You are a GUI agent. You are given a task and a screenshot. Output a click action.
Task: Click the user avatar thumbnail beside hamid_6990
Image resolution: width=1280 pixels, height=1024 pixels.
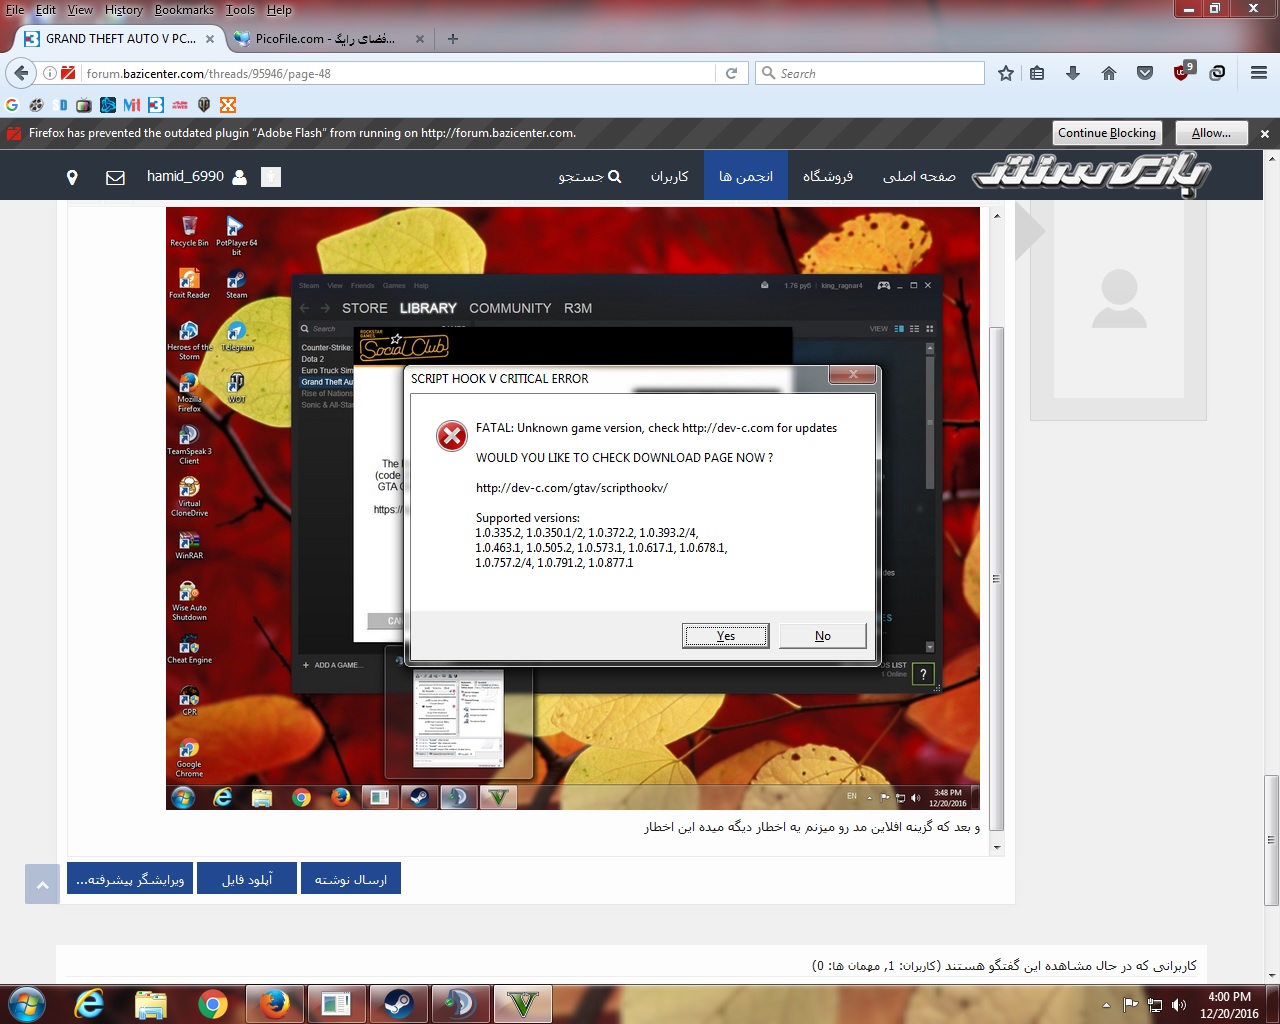click(x=271, y=177)
